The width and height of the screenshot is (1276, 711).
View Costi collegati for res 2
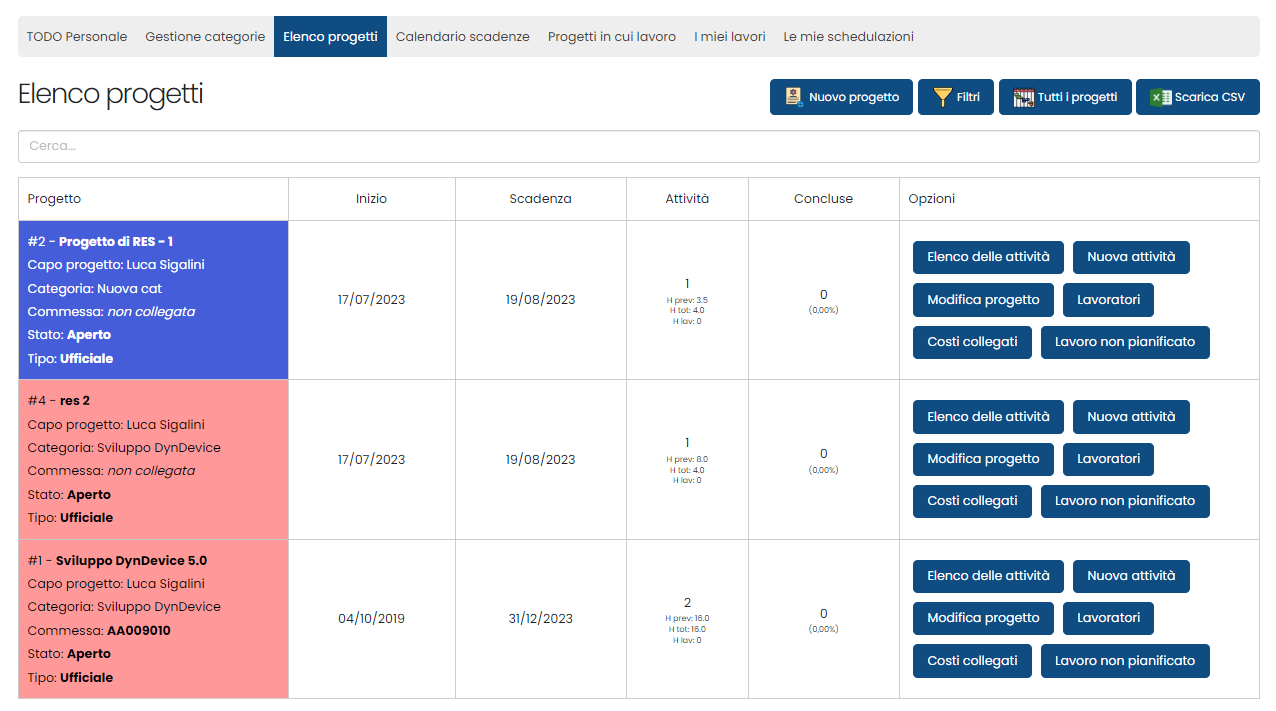[972, 501]
